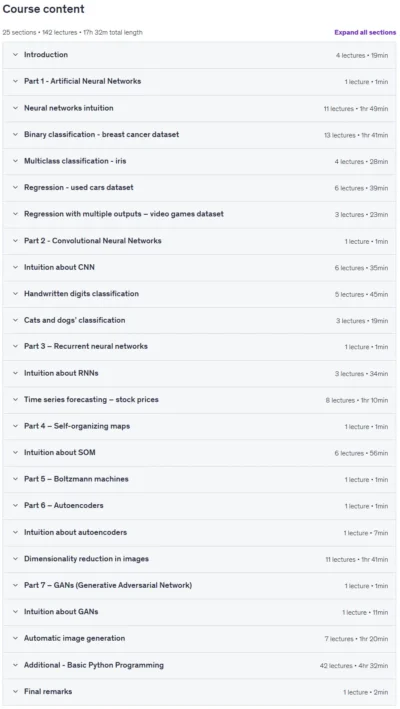
Task: Click chevron icon for Handwritten digits classification
Action: (15, 293)
